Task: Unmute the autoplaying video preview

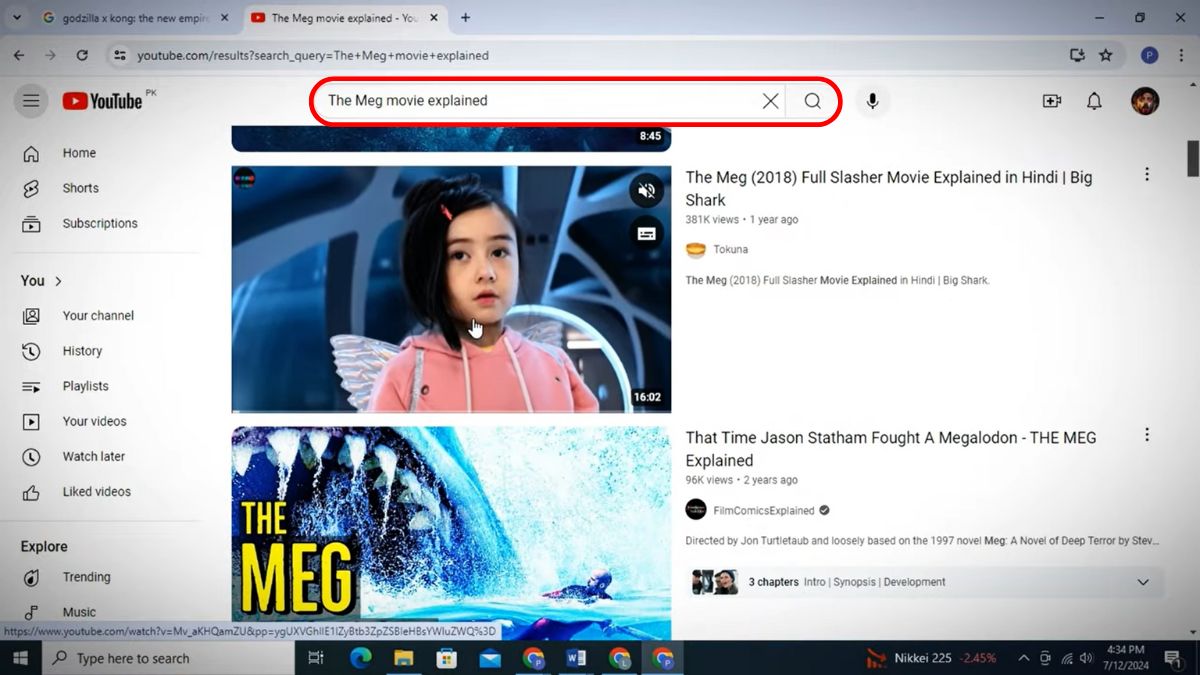Action: (647, 190)
